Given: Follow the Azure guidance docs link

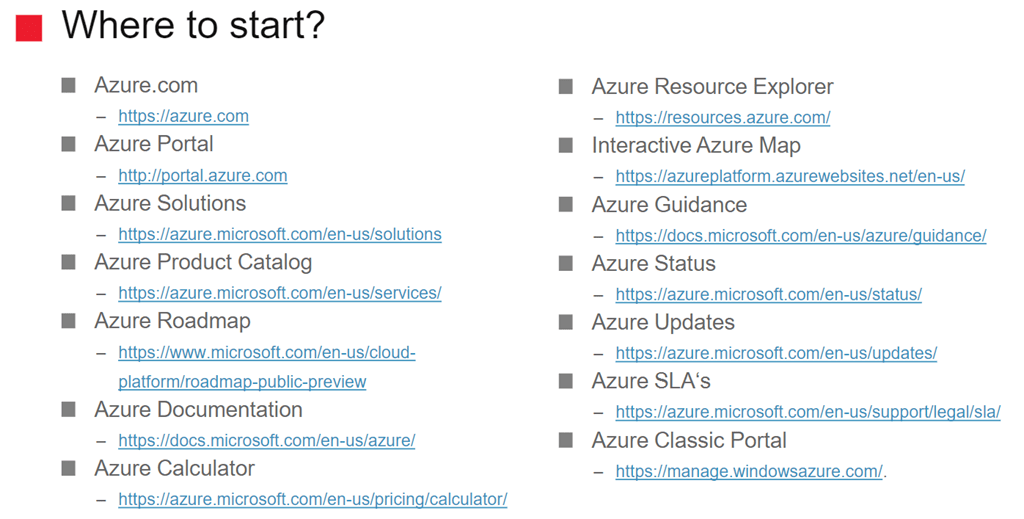Looking at the screenshot, I should (x=800, y=236).
